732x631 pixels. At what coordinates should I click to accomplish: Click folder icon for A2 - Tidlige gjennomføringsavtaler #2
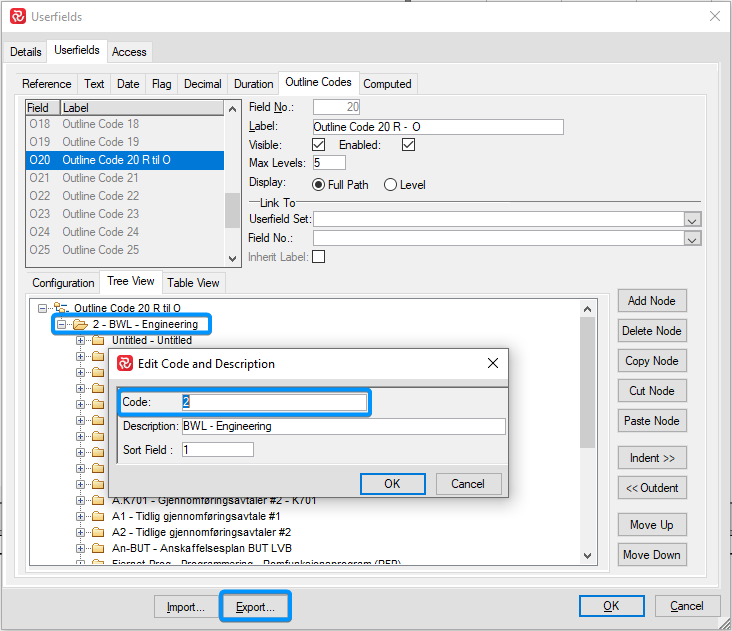pyautogui.click(x=98, y=532)
